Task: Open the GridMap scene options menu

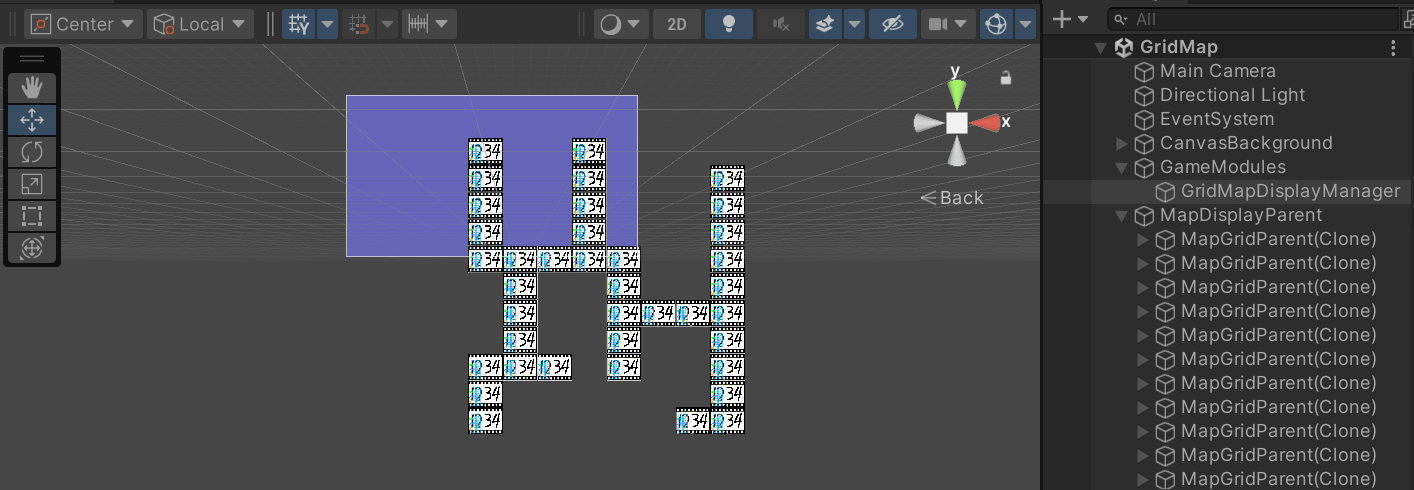Action: 1393,47
